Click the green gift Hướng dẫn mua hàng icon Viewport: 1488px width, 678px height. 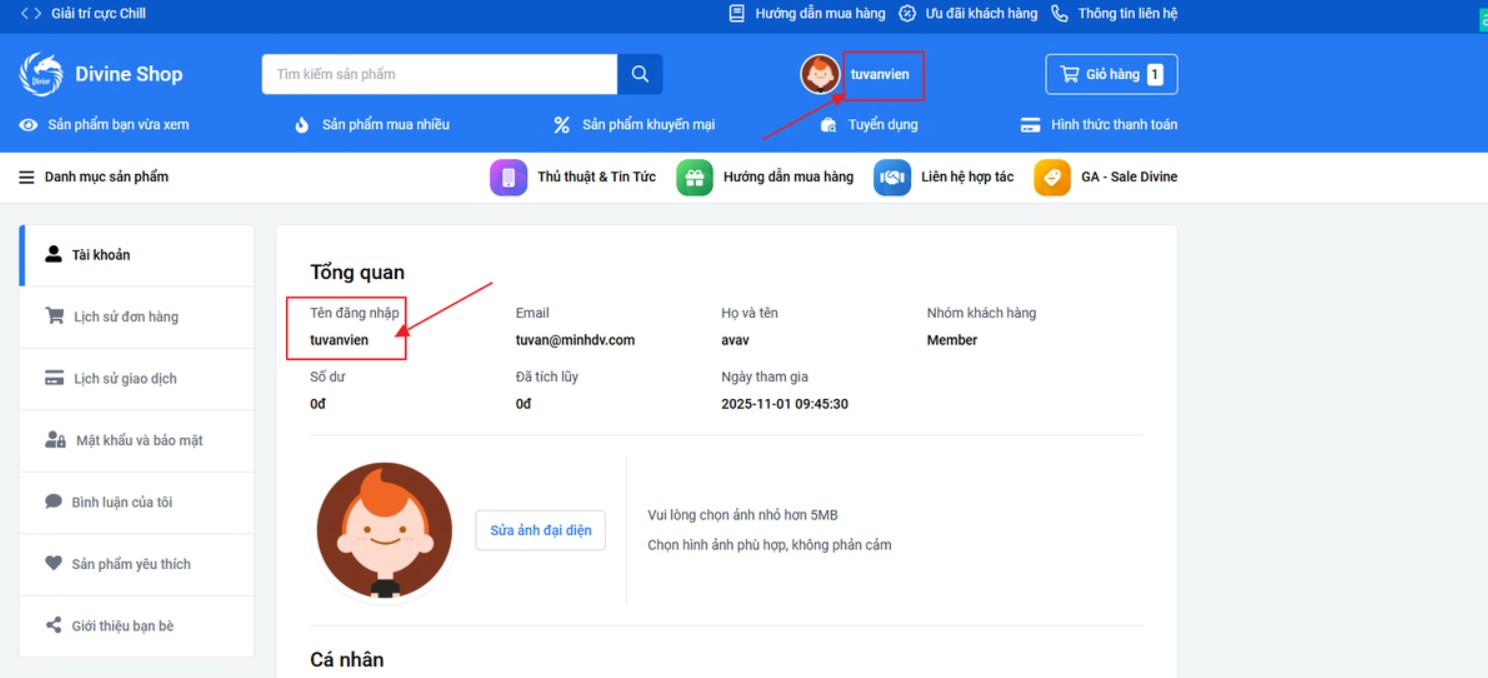click(x=694, y=177)
